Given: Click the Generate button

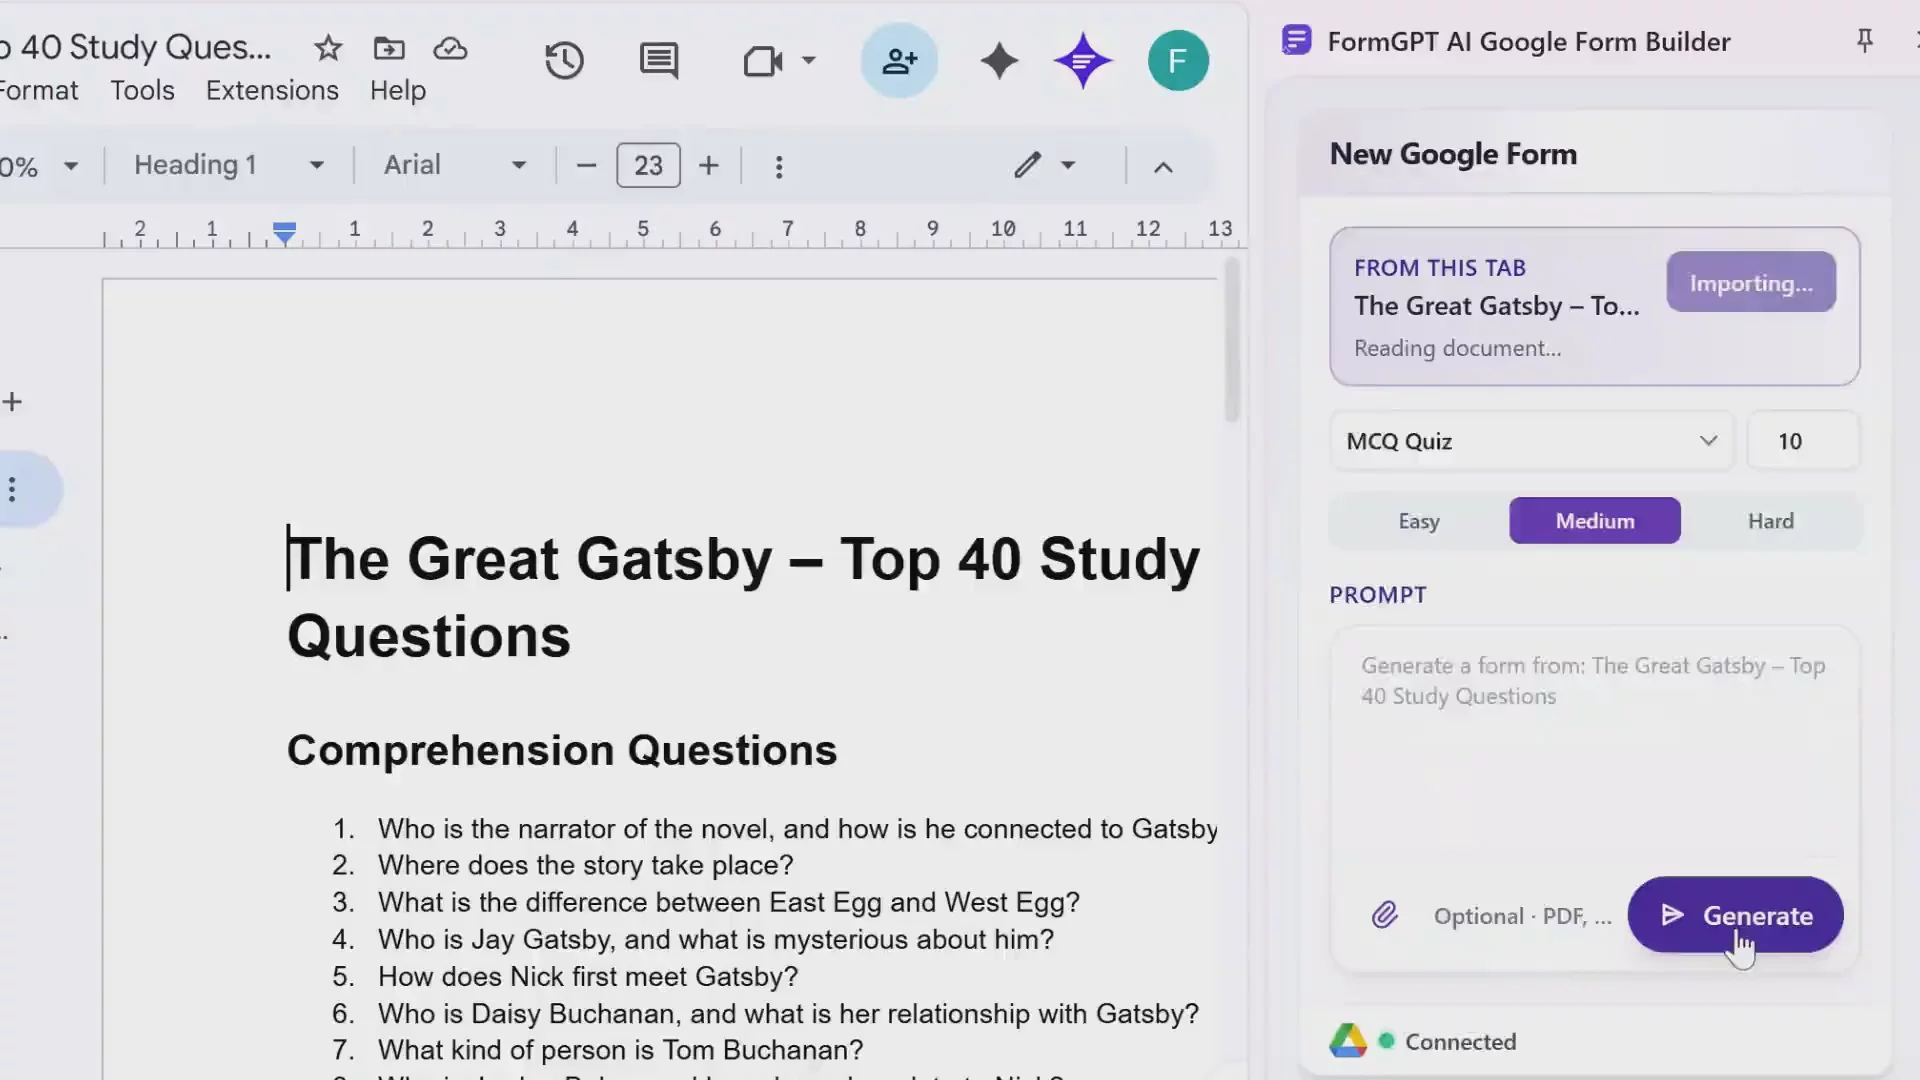Looking at the screenshot, I should [x=1735, y=915].
